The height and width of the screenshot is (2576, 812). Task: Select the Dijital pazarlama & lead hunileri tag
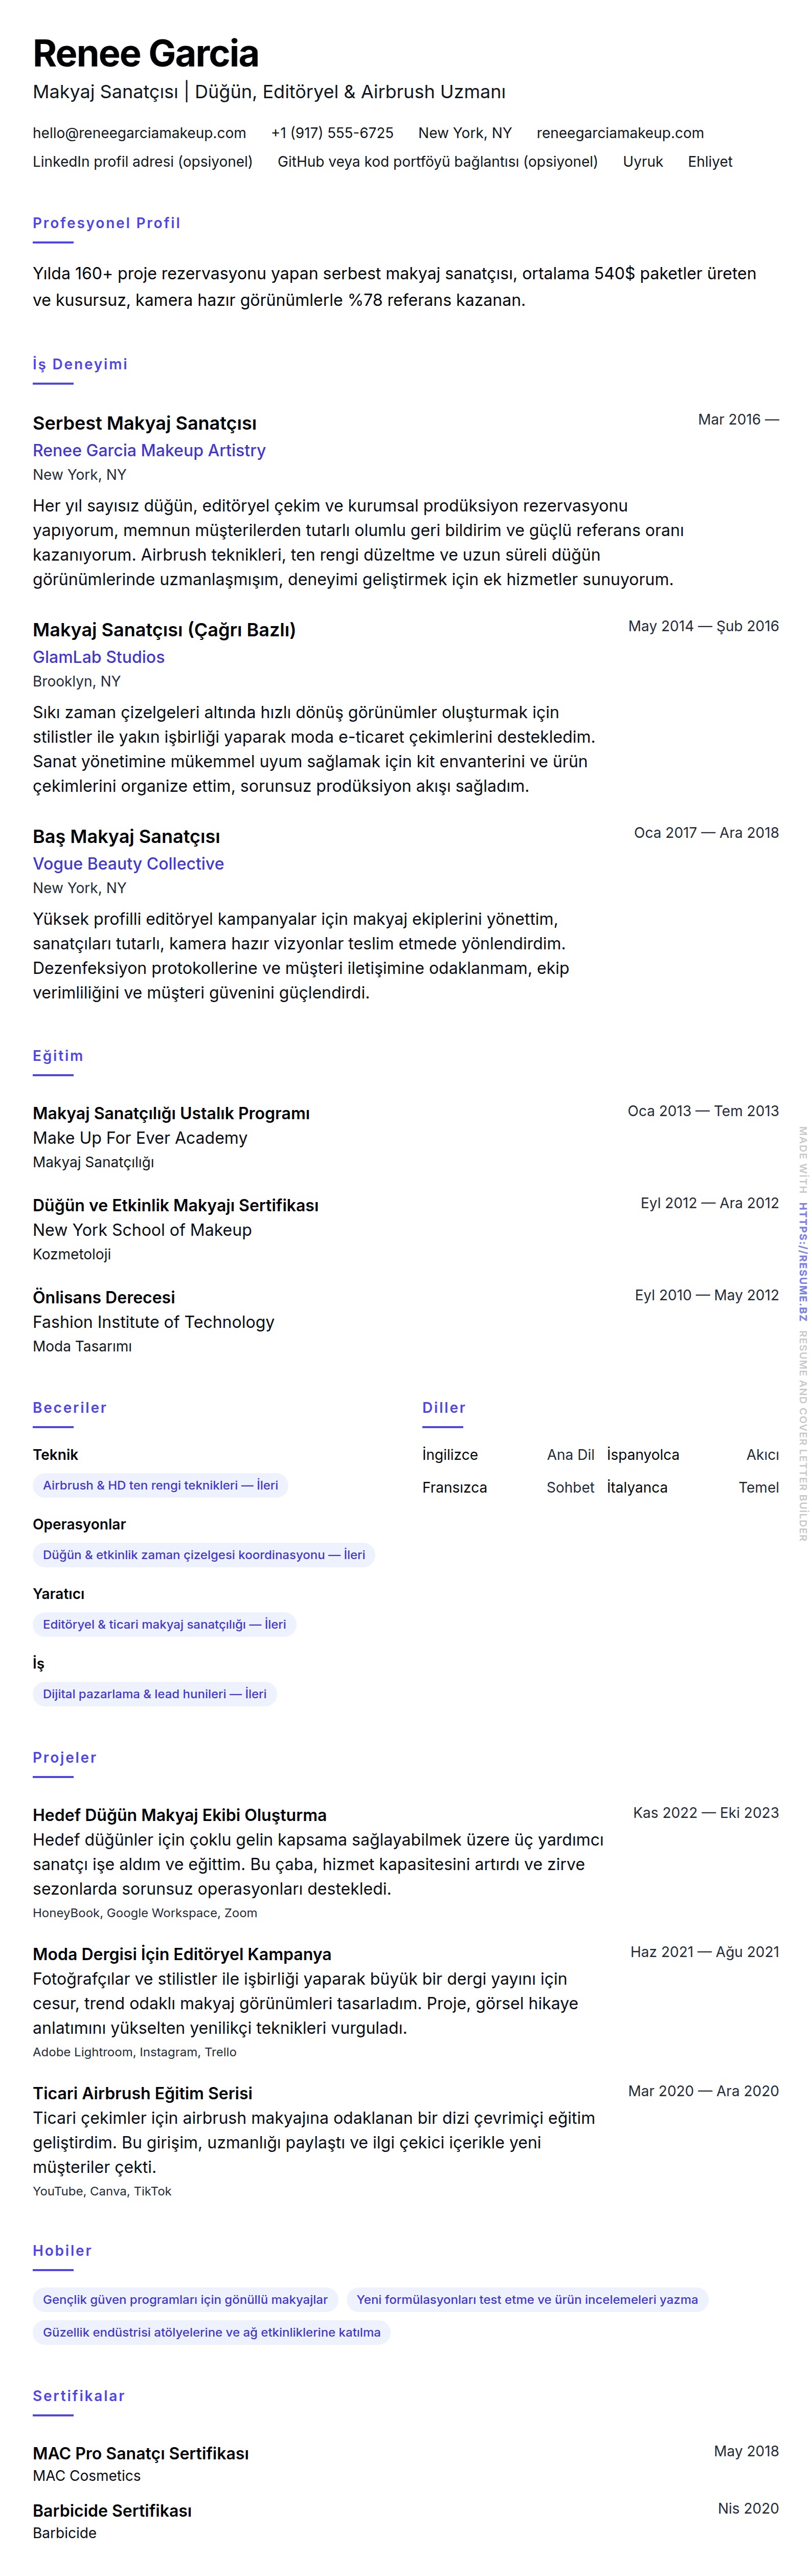(x=154, y=1693)
